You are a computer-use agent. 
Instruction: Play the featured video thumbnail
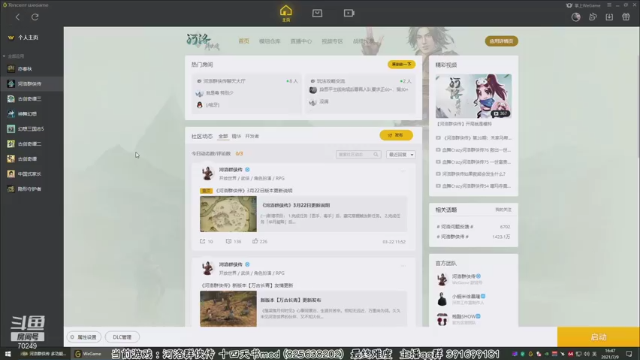tap(473, 96)
